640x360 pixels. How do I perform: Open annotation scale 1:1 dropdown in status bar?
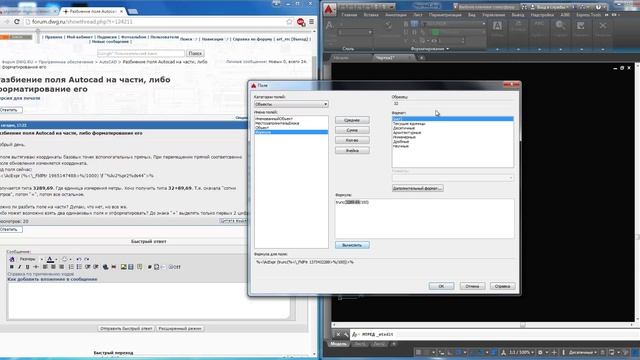pyautogui.click(x=521, y=352)
